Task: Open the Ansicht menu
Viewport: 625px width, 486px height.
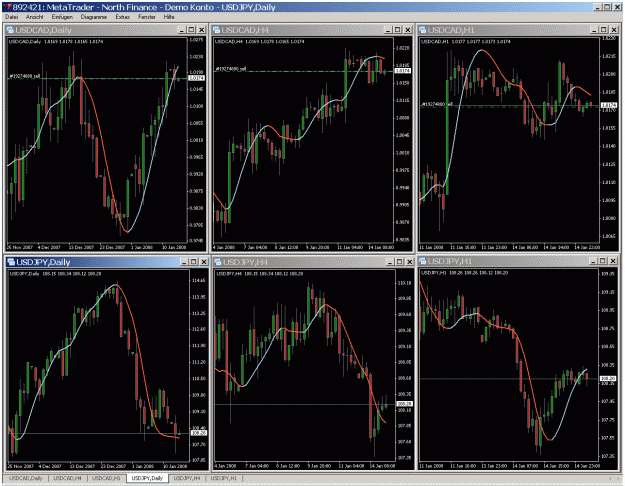Action: [x=35, y=17]
